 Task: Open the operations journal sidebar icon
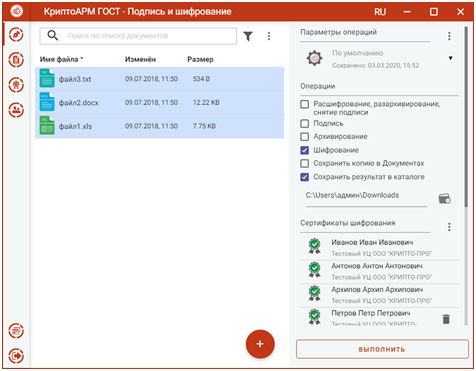click(16, 331)
